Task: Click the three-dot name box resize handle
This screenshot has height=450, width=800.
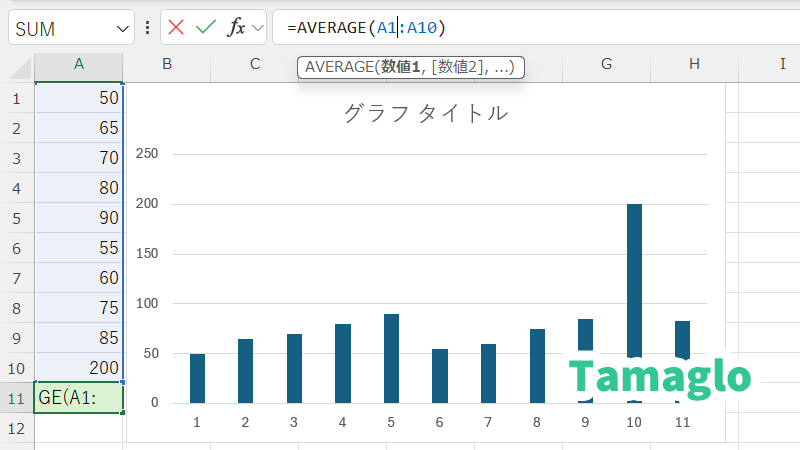Action: coord(148,27)
